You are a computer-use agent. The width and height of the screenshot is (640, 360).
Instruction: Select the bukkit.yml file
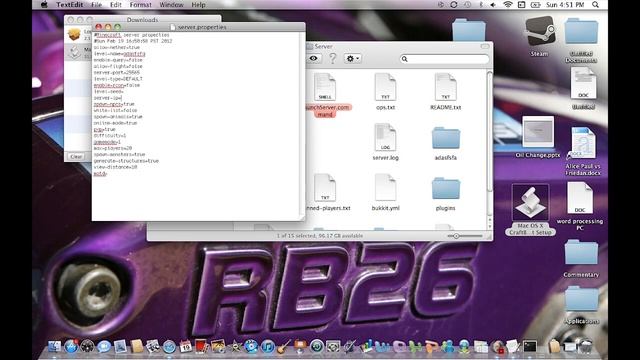tap(385, 192)
